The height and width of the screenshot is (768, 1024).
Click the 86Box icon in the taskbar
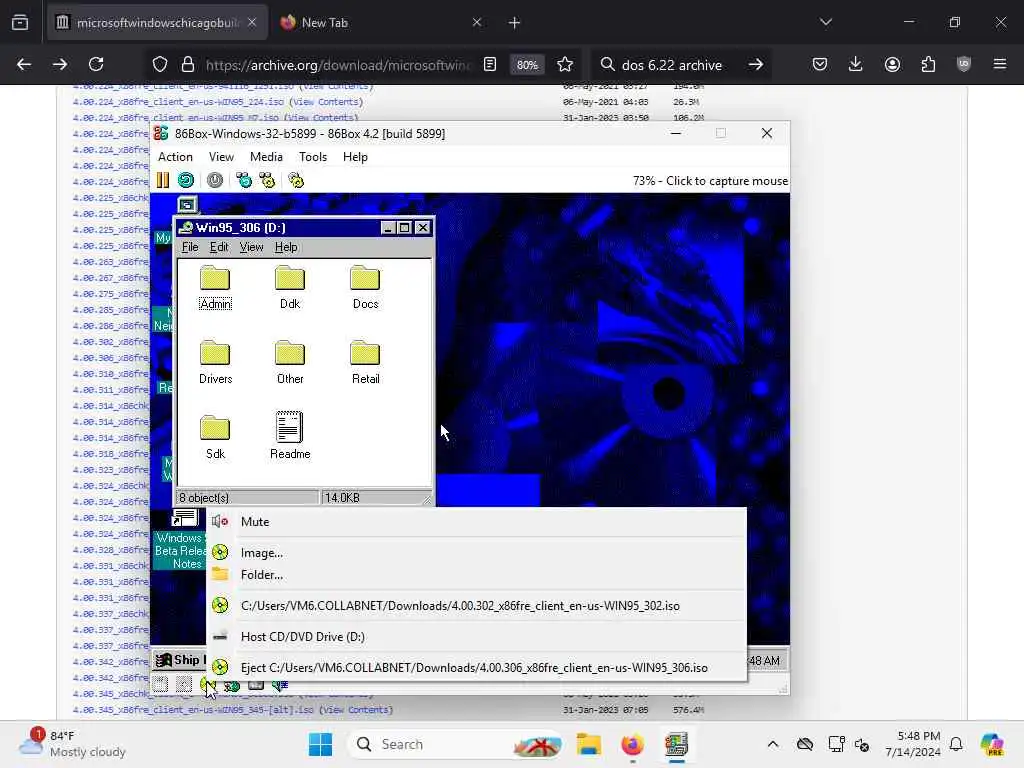click(x=677, y=744)
